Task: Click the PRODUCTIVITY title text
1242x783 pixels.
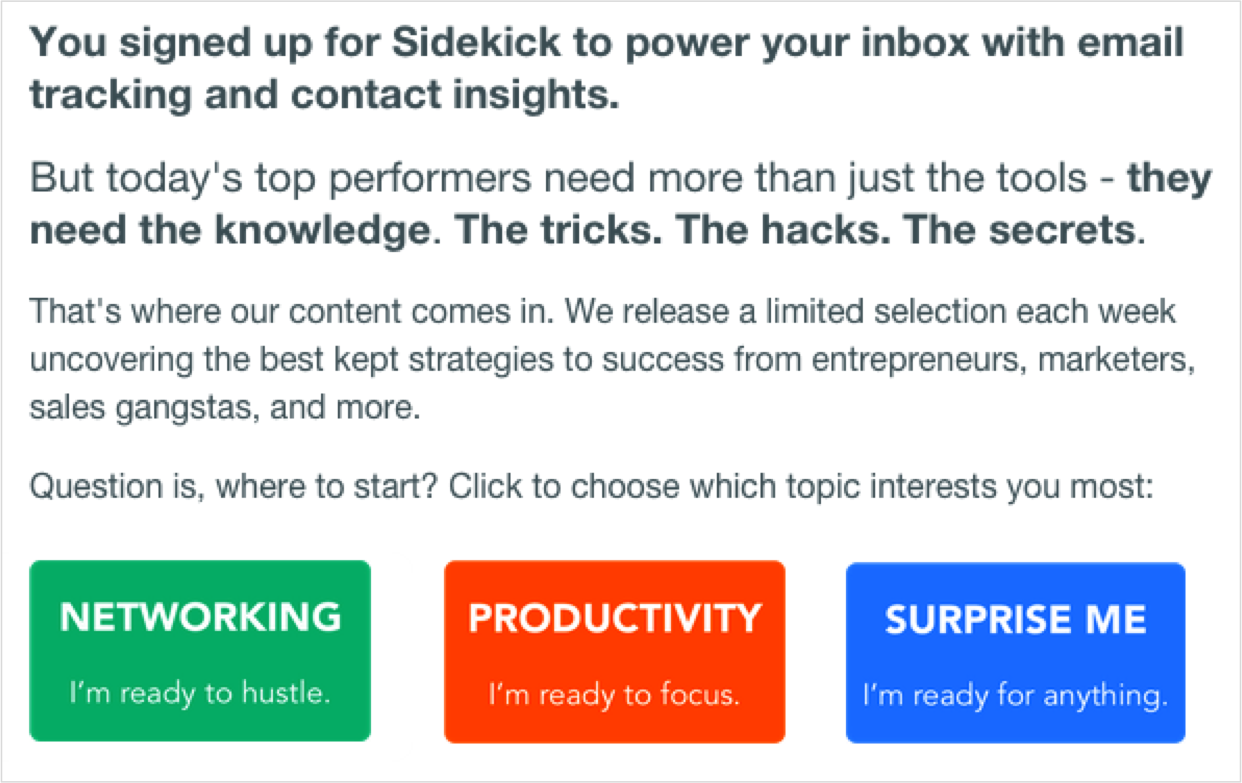Action: tap(615, 619)
